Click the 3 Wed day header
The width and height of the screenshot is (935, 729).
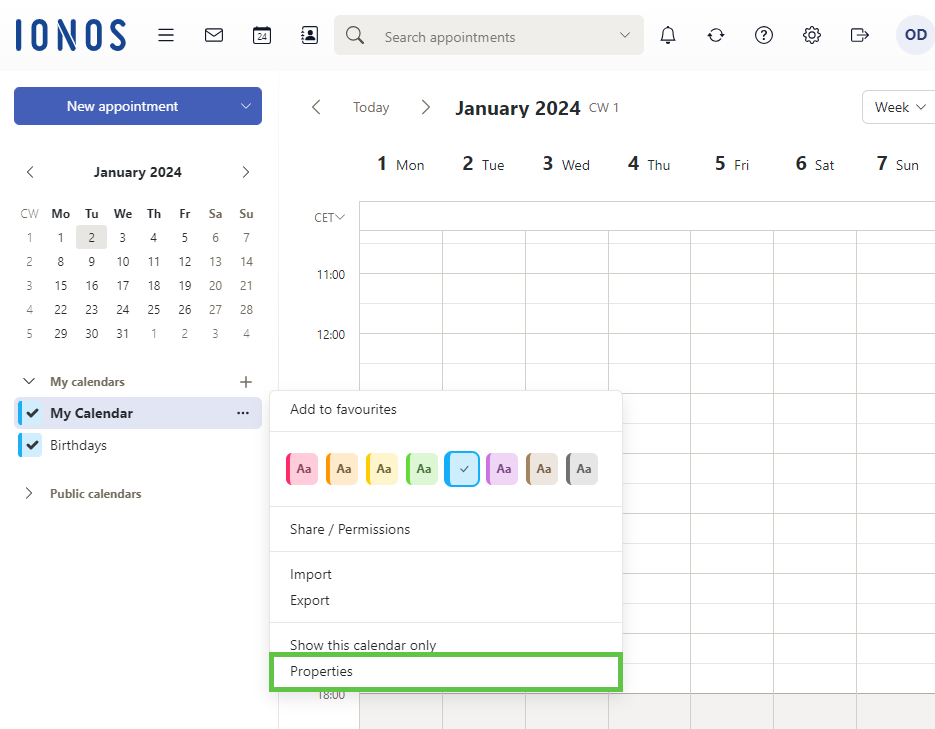pos(566,164)
